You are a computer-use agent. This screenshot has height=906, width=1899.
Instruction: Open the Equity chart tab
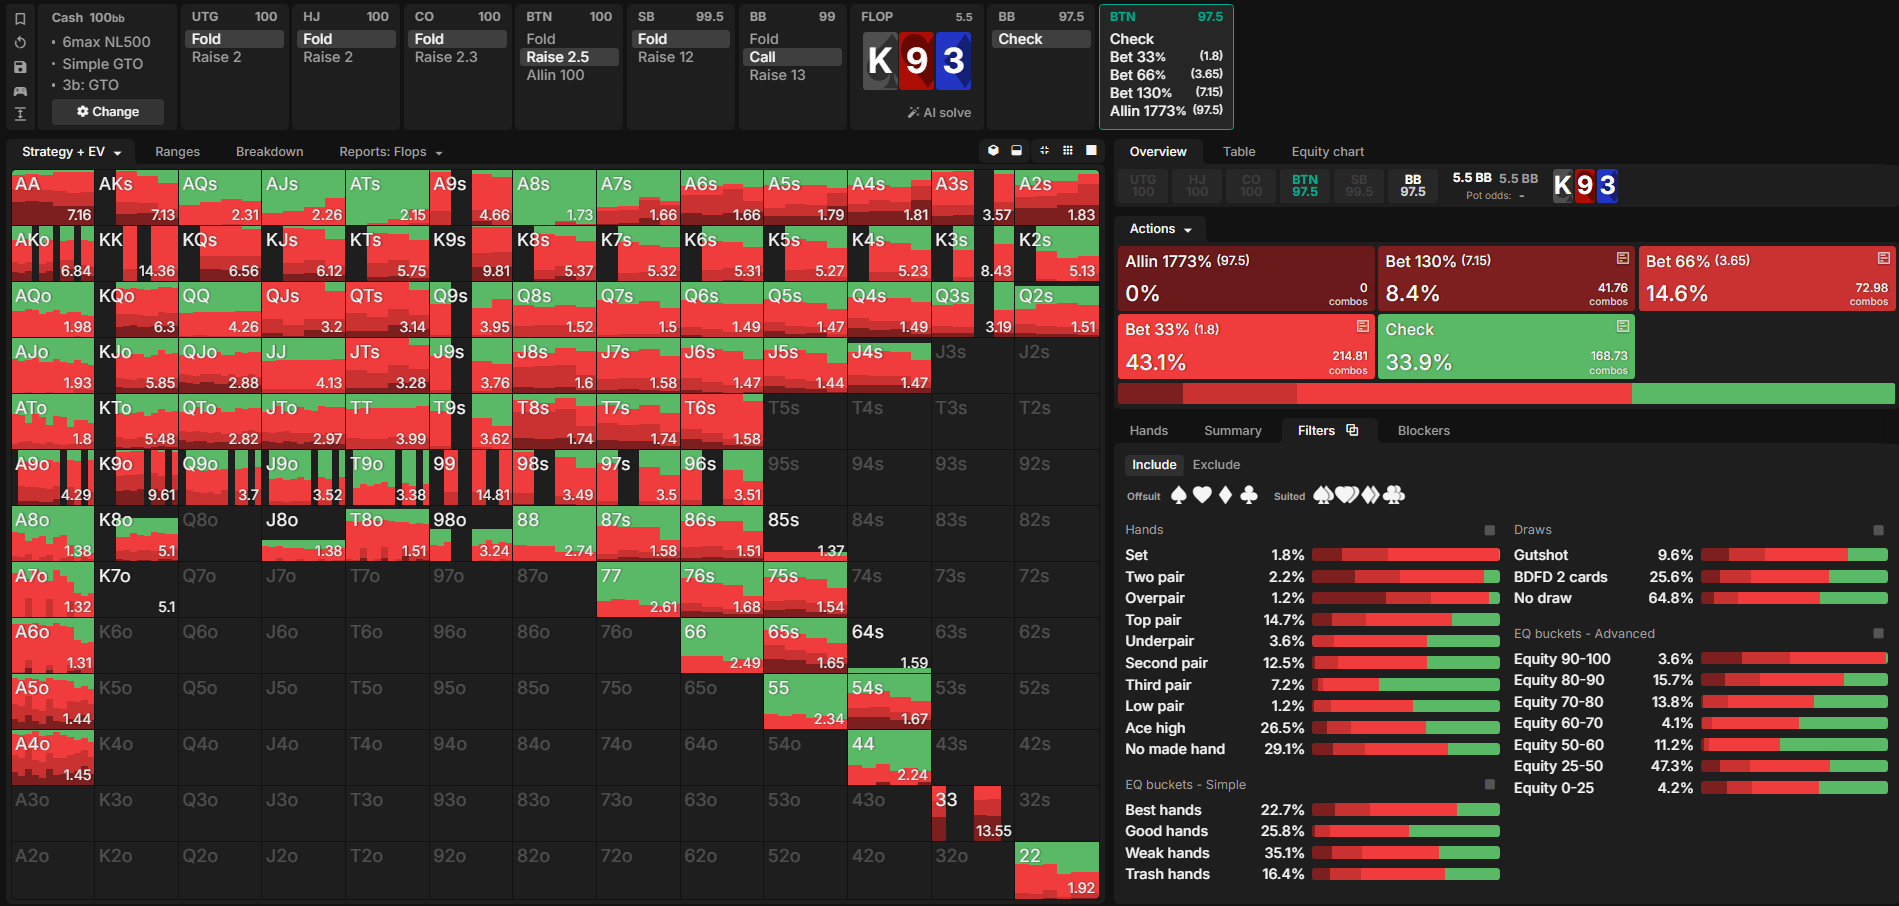1327,152
